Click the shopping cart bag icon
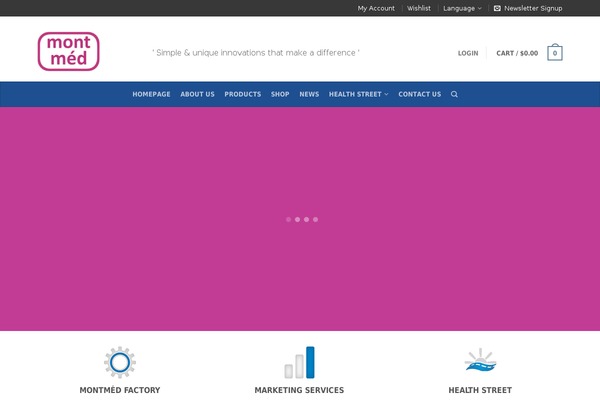The height and width of the screenshot is (400, 600). [554, 53]
